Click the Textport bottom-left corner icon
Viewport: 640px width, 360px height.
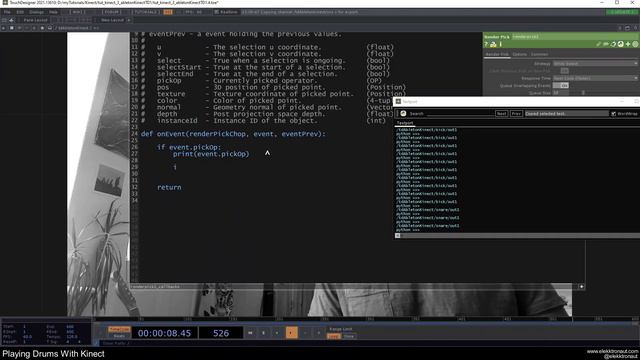[397, 236]
